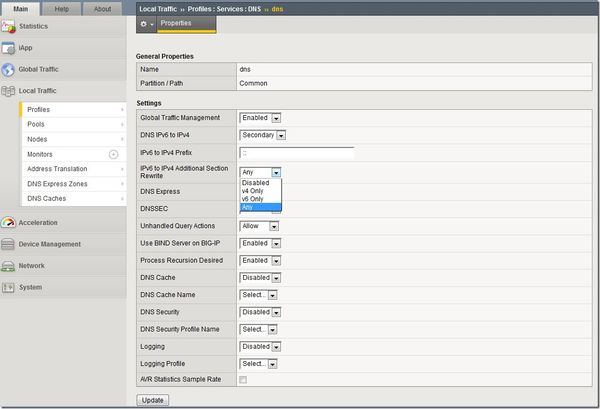Switch to the Help tab
Image resolution: width=600 pixels, height=409 pixels.
click(61, 8)
